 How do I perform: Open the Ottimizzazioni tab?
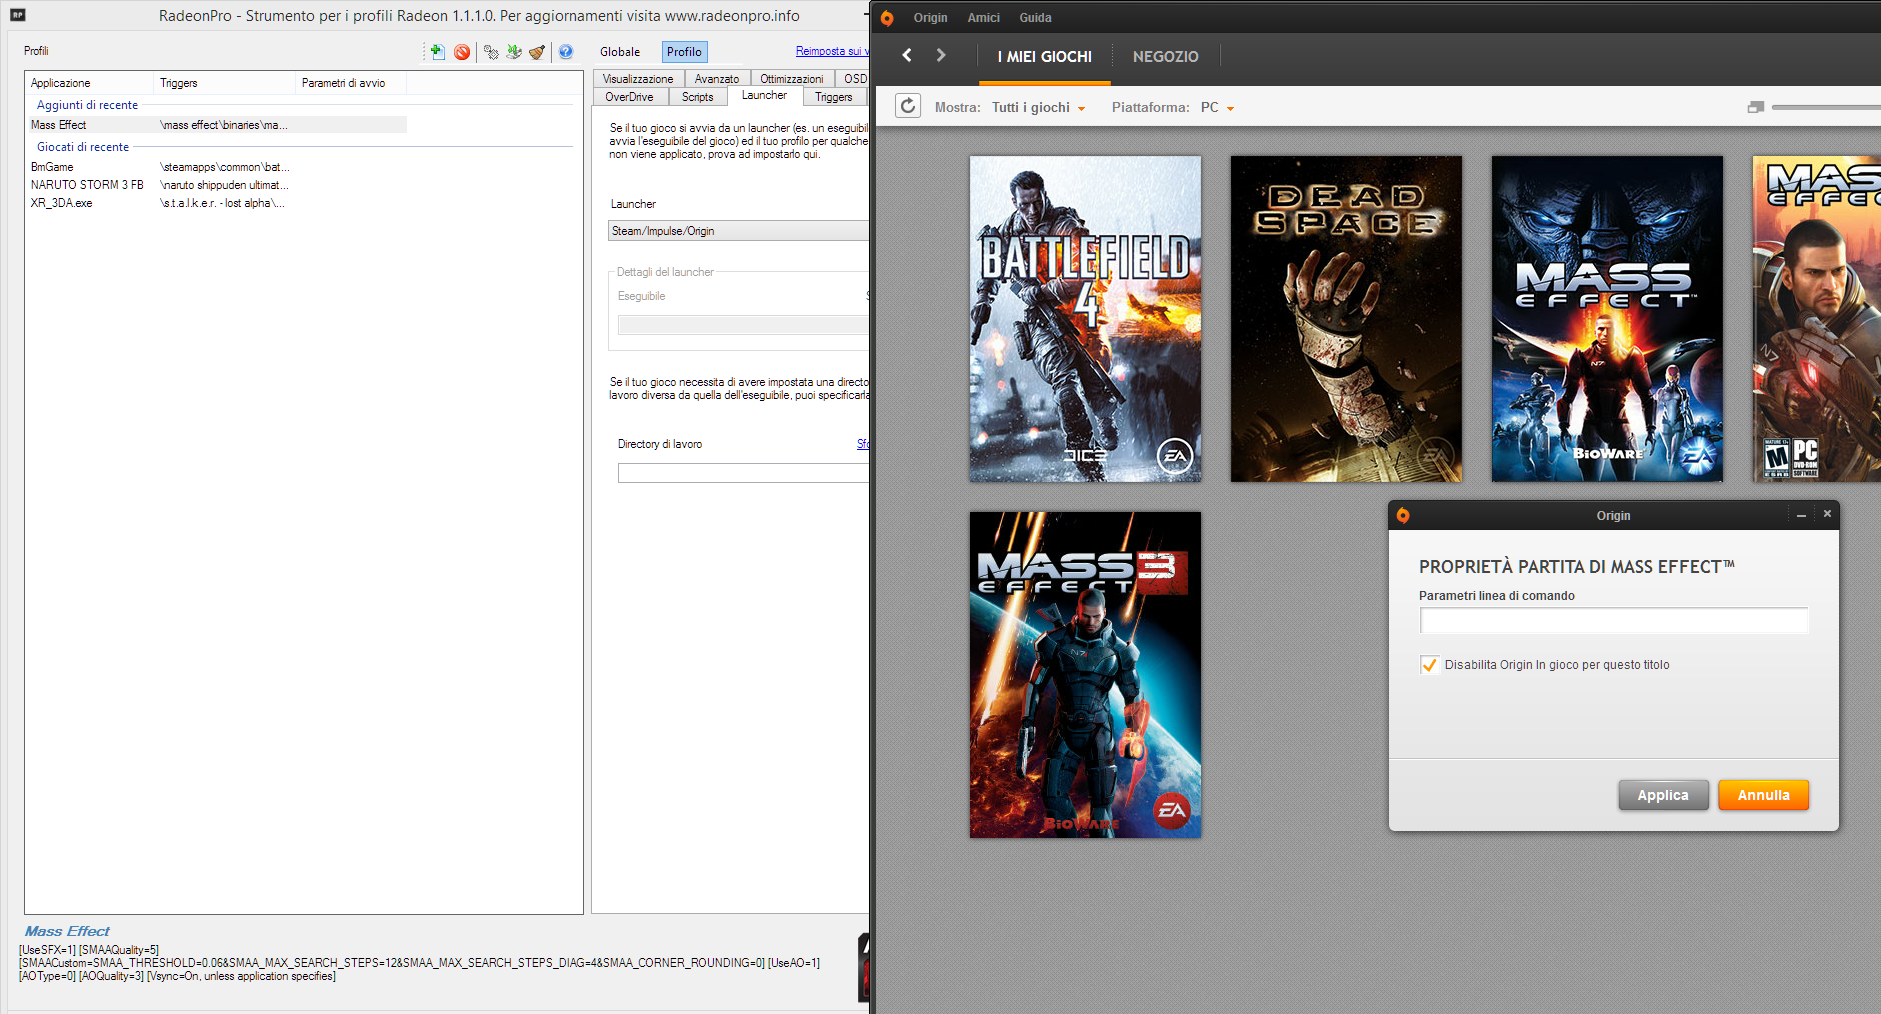[792, 79]
